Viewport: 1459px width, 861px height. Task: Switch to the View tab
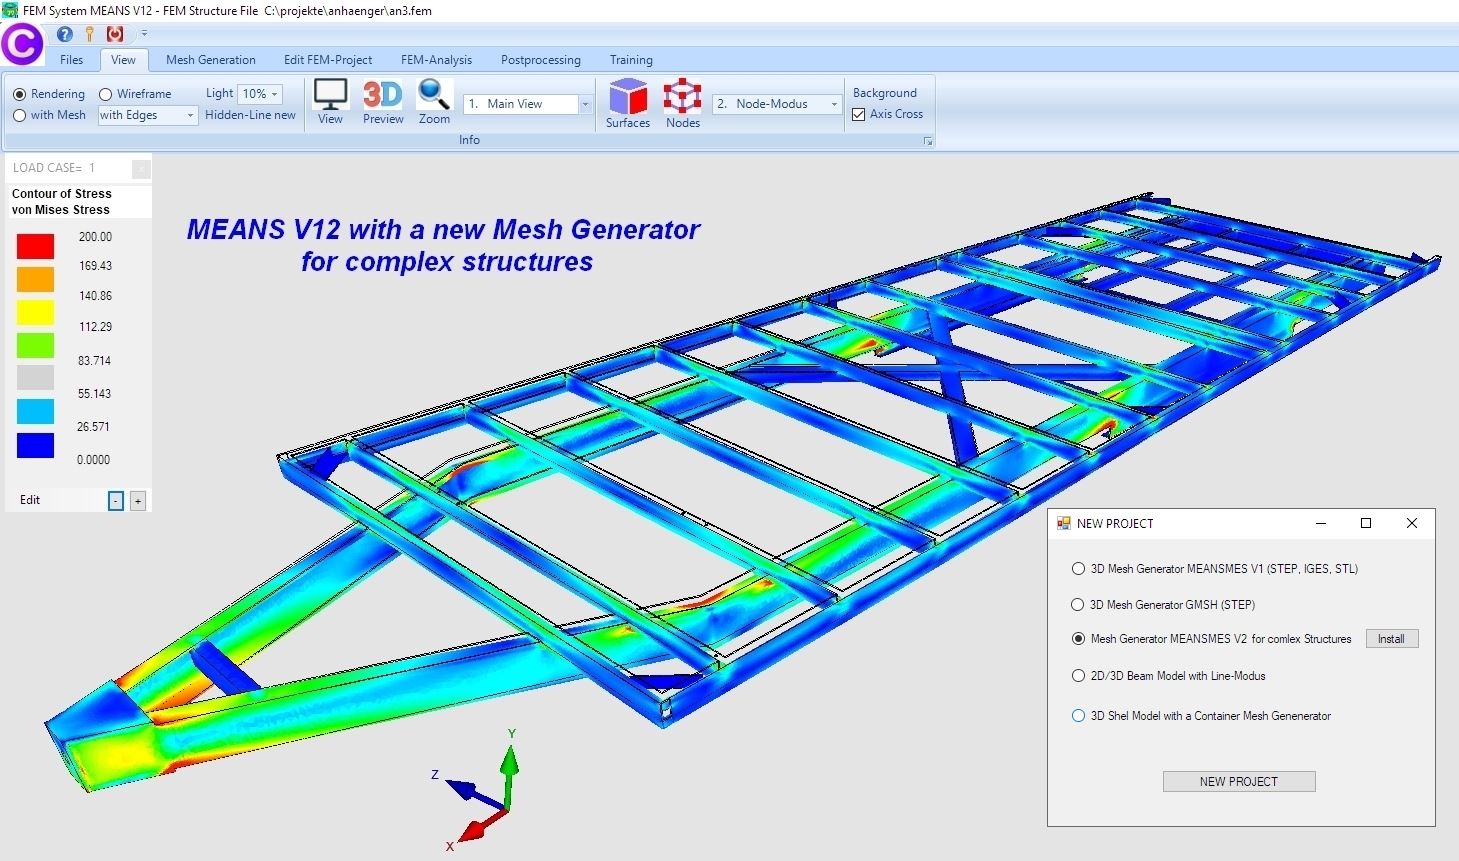point(123,60)
